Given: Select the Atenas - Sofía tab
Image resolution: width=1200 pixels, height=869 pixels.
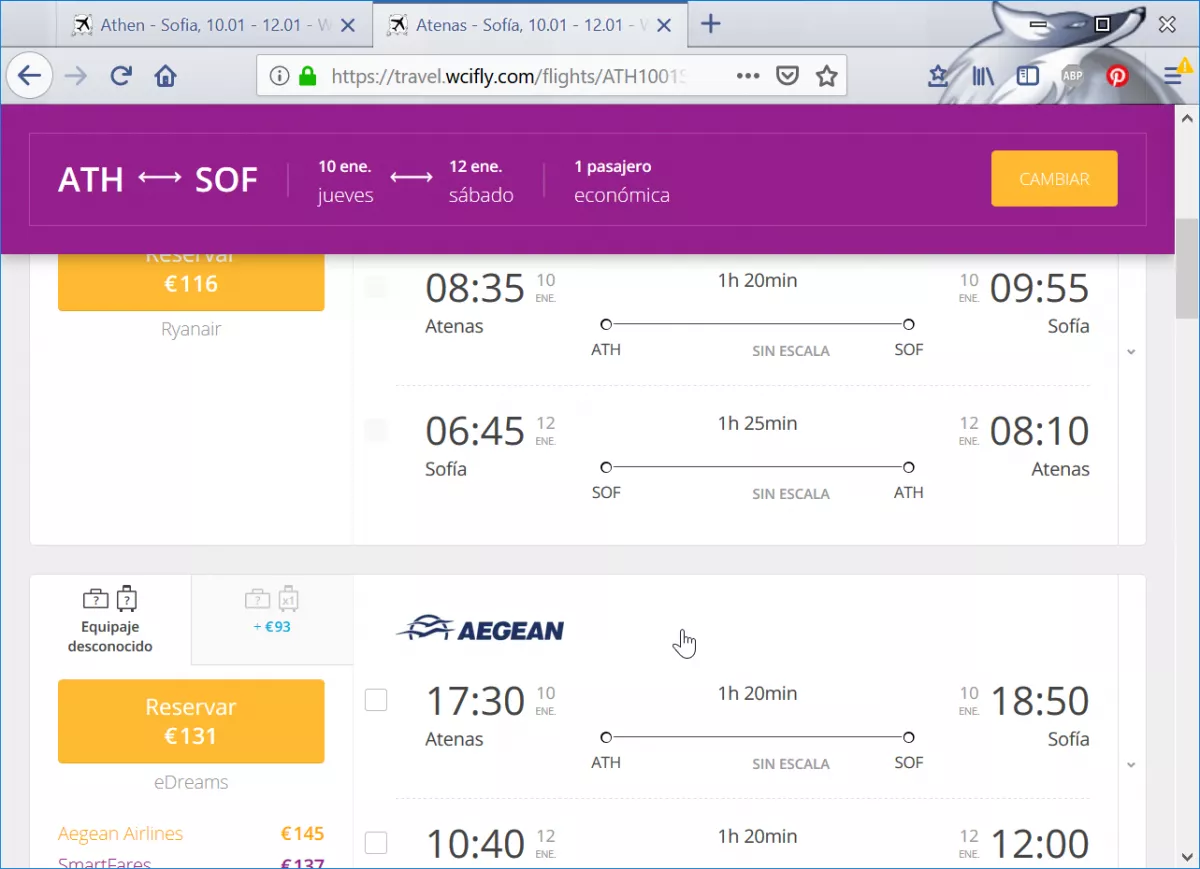Looking at the screenshot, I should [528, 26].
